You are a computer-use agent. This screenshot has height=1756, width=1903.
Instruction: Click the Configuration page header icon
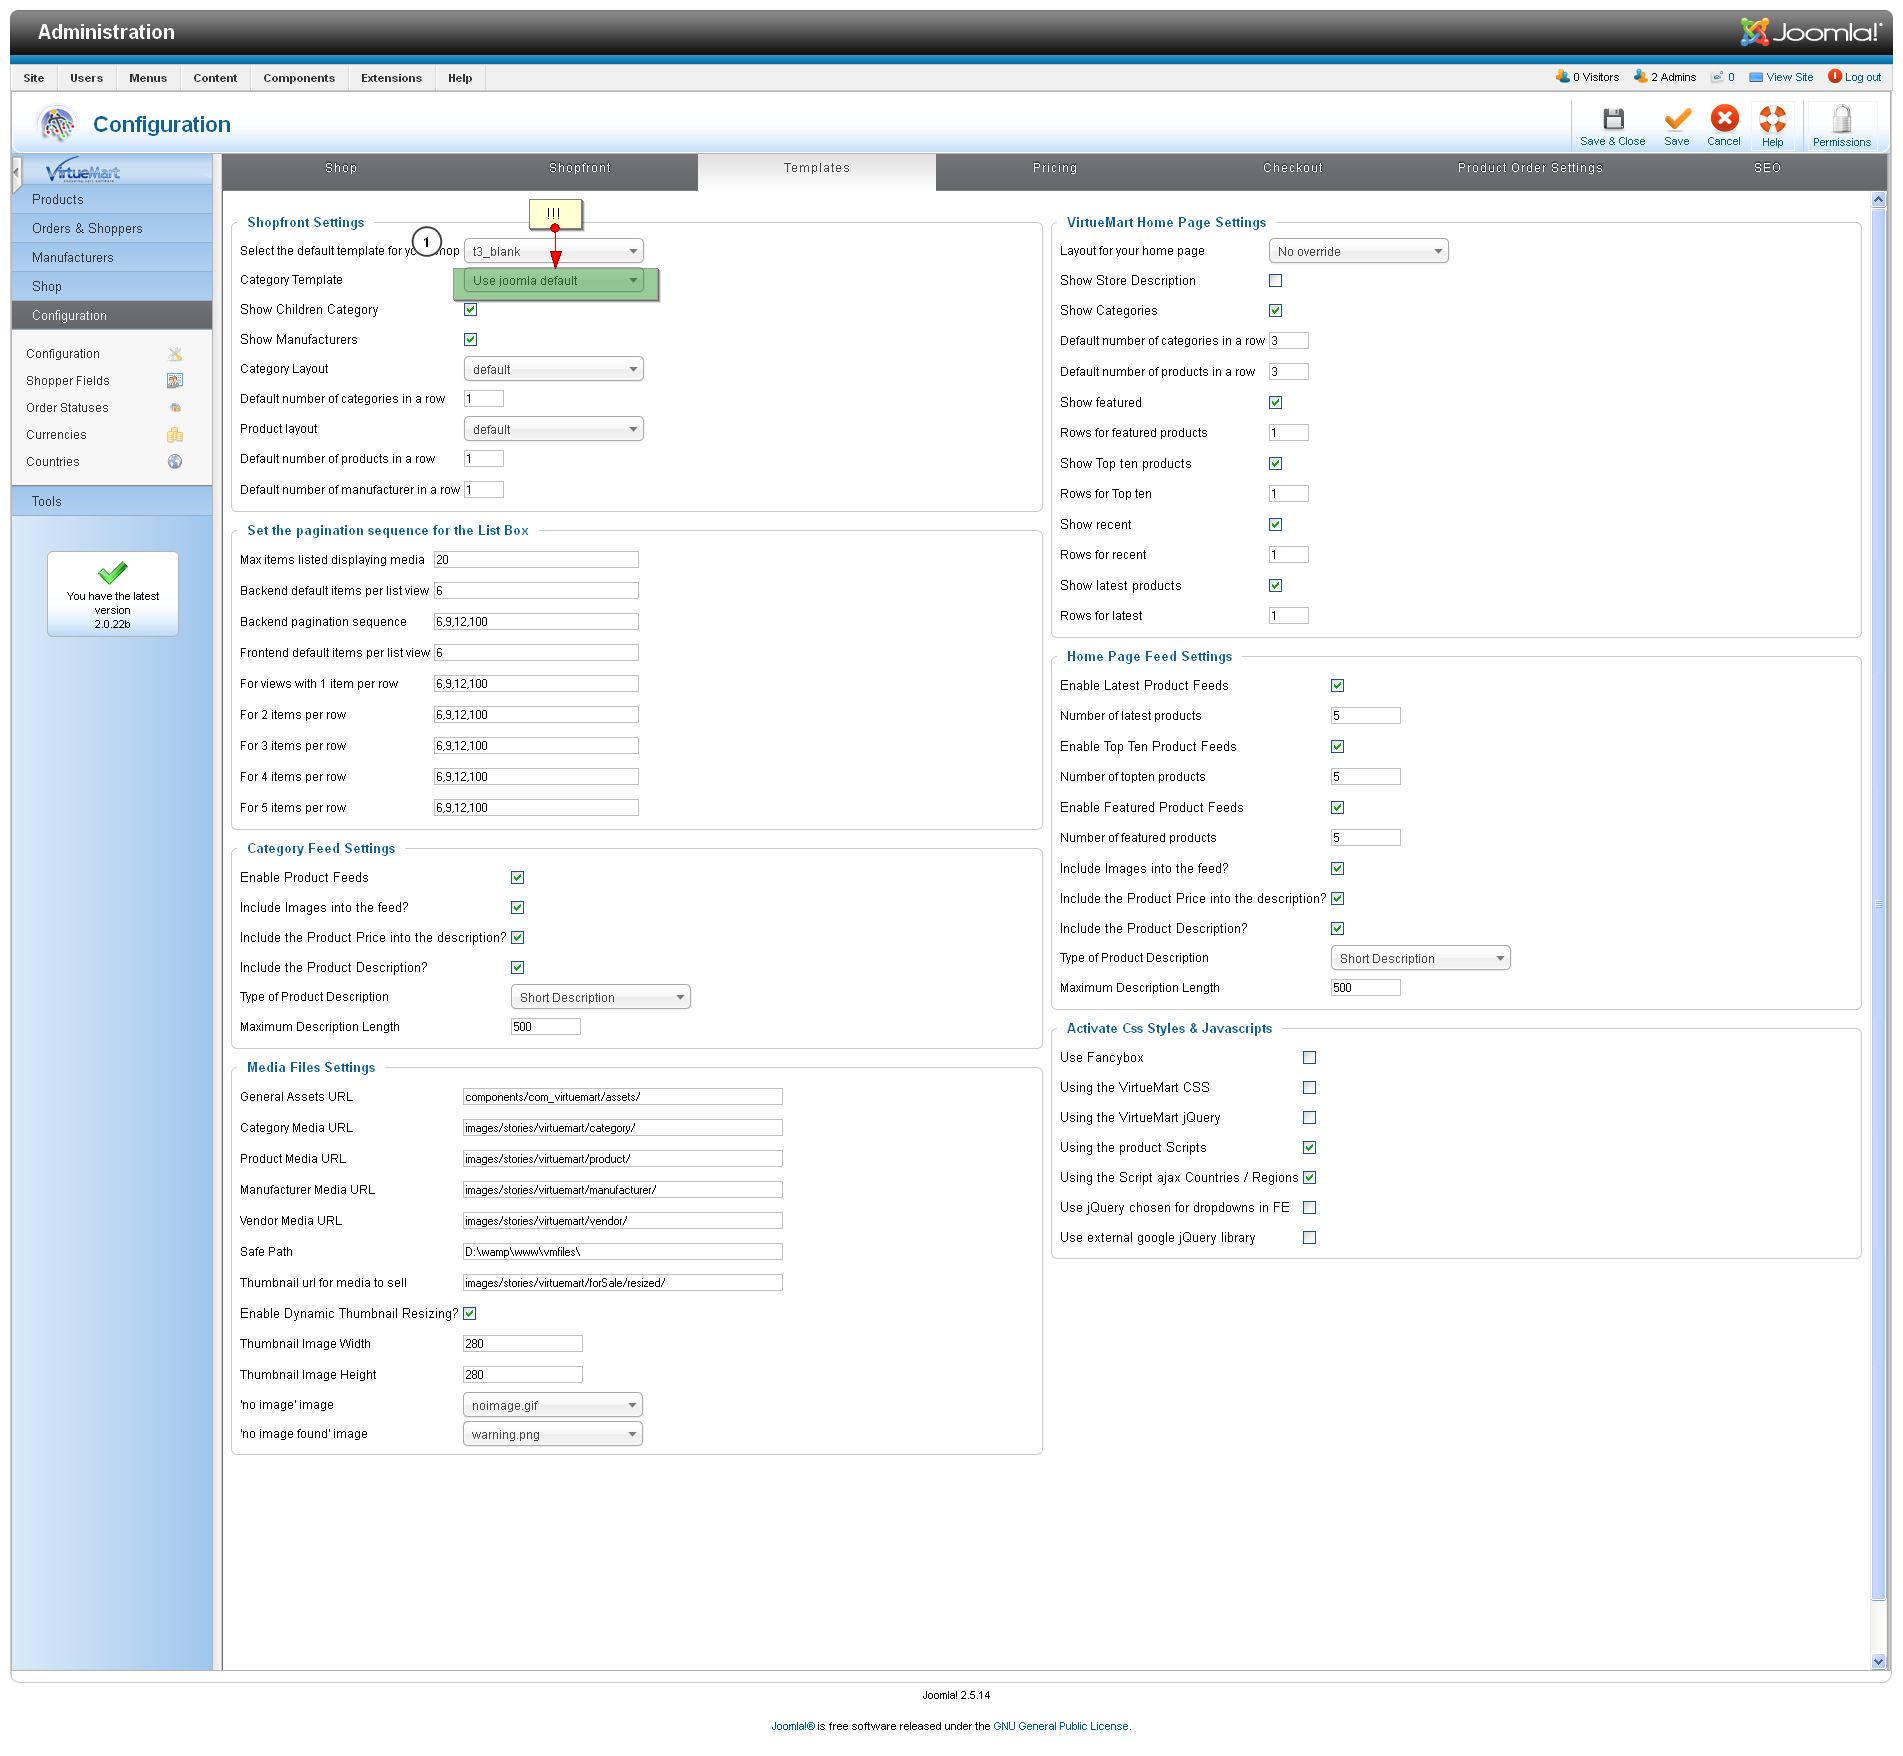coord(57,124)
